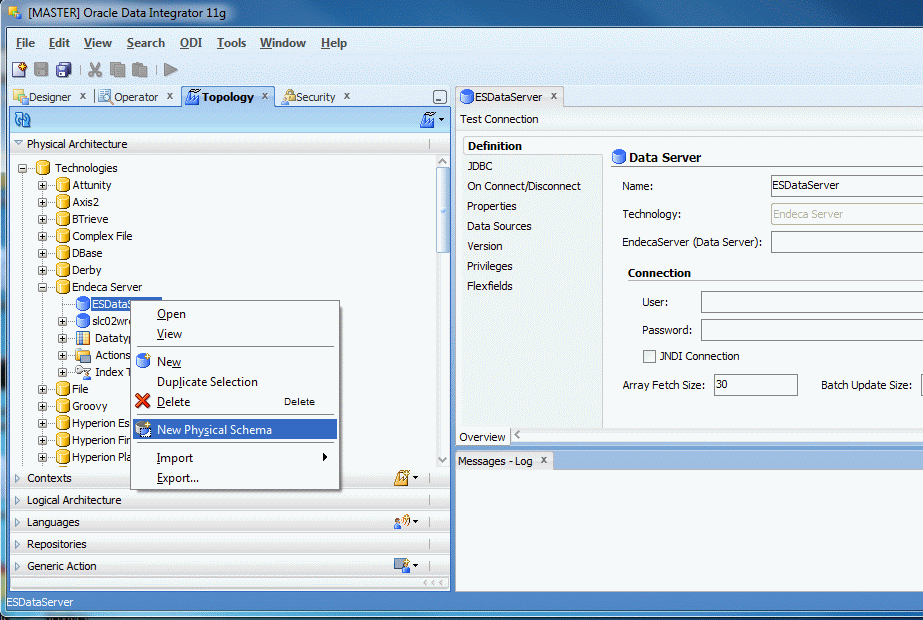Run execution using the green play arrow
Viewport: 923px width, 620px height.
tap(172, 68)
